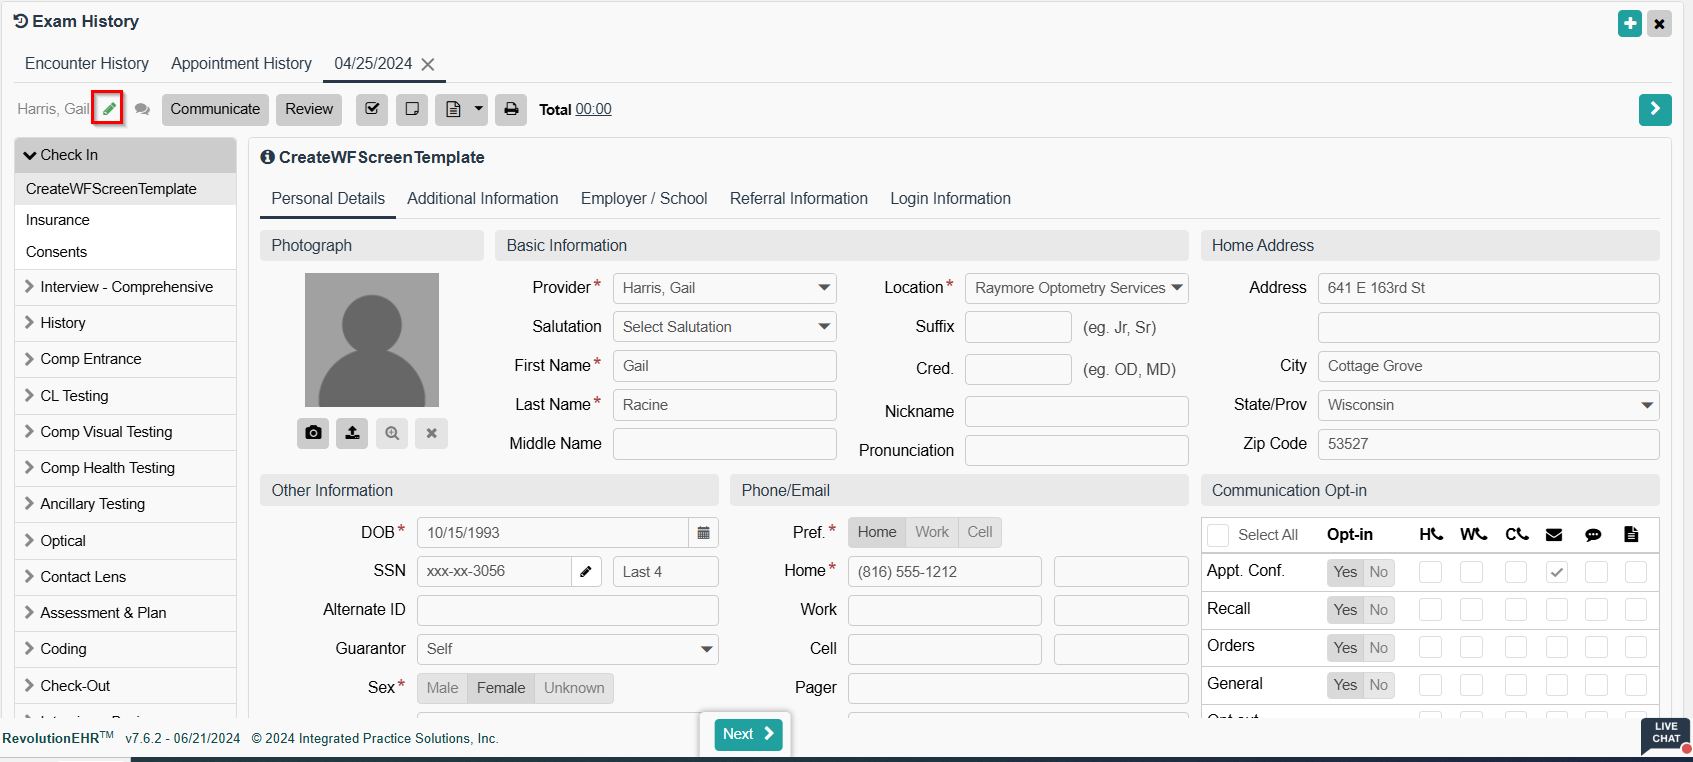Click the green pencil edit icon beside Harris, Gail

108,109
